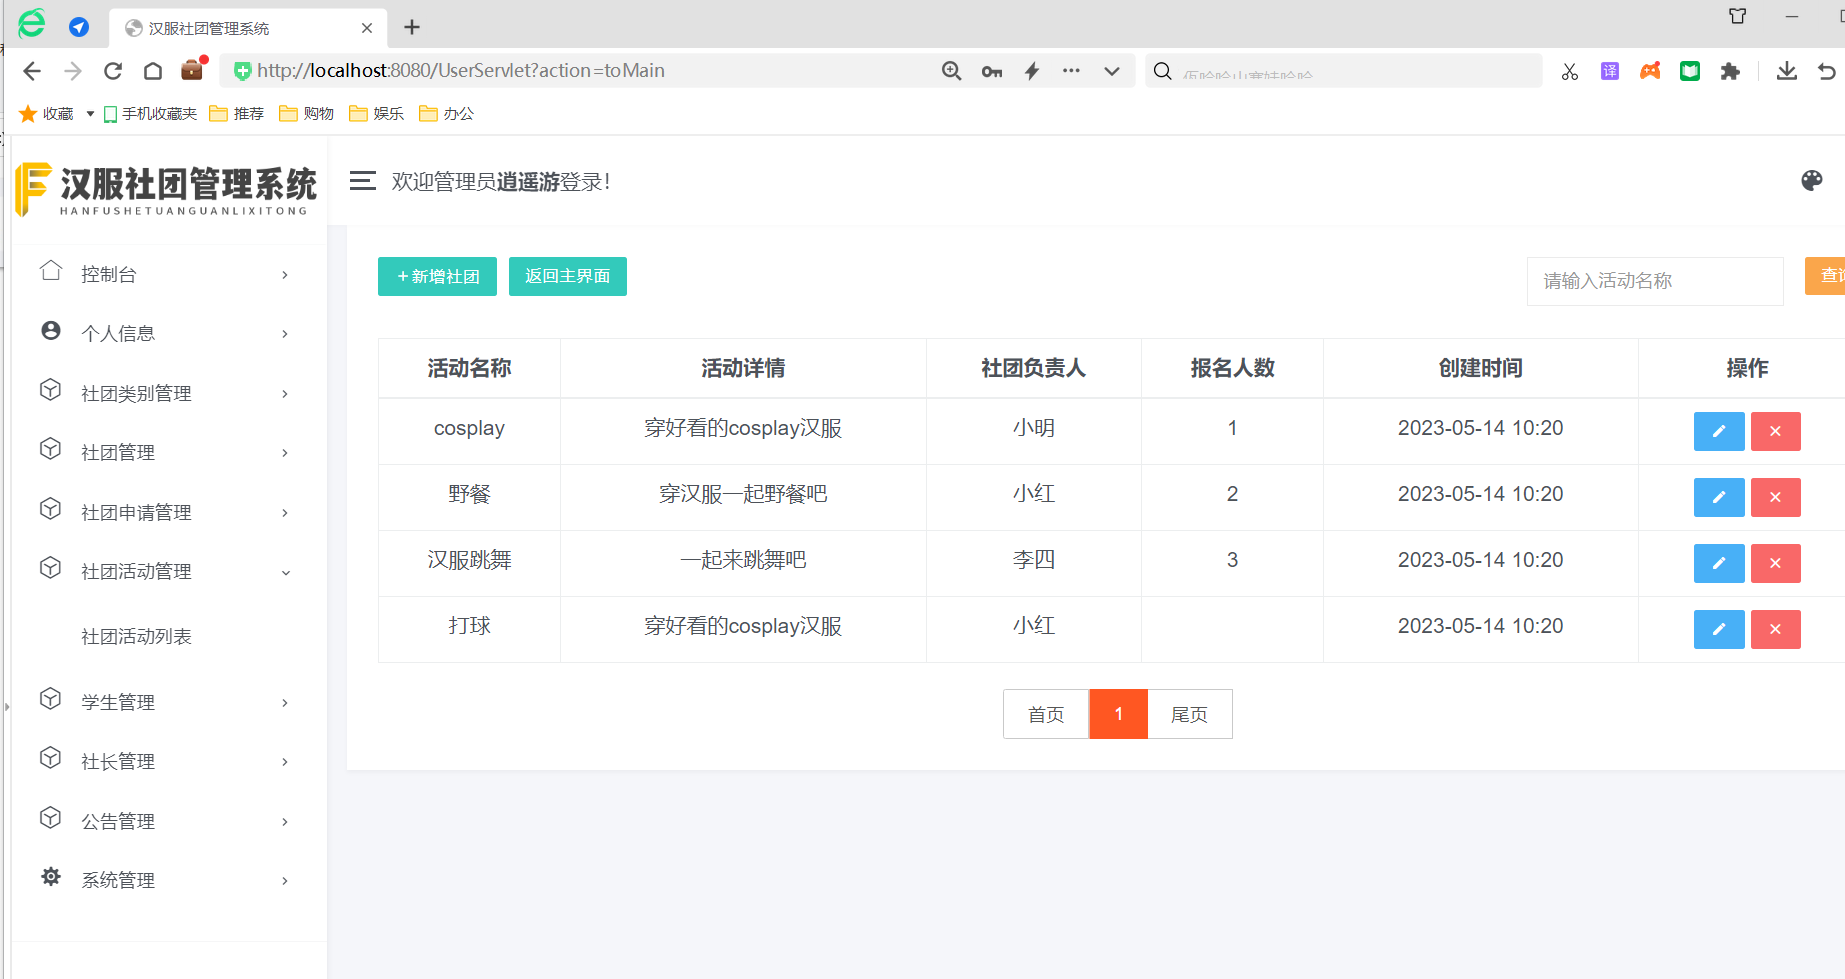Open the browser home page icon
Viewport: 1845px width, 979px height.
[153, 71]
